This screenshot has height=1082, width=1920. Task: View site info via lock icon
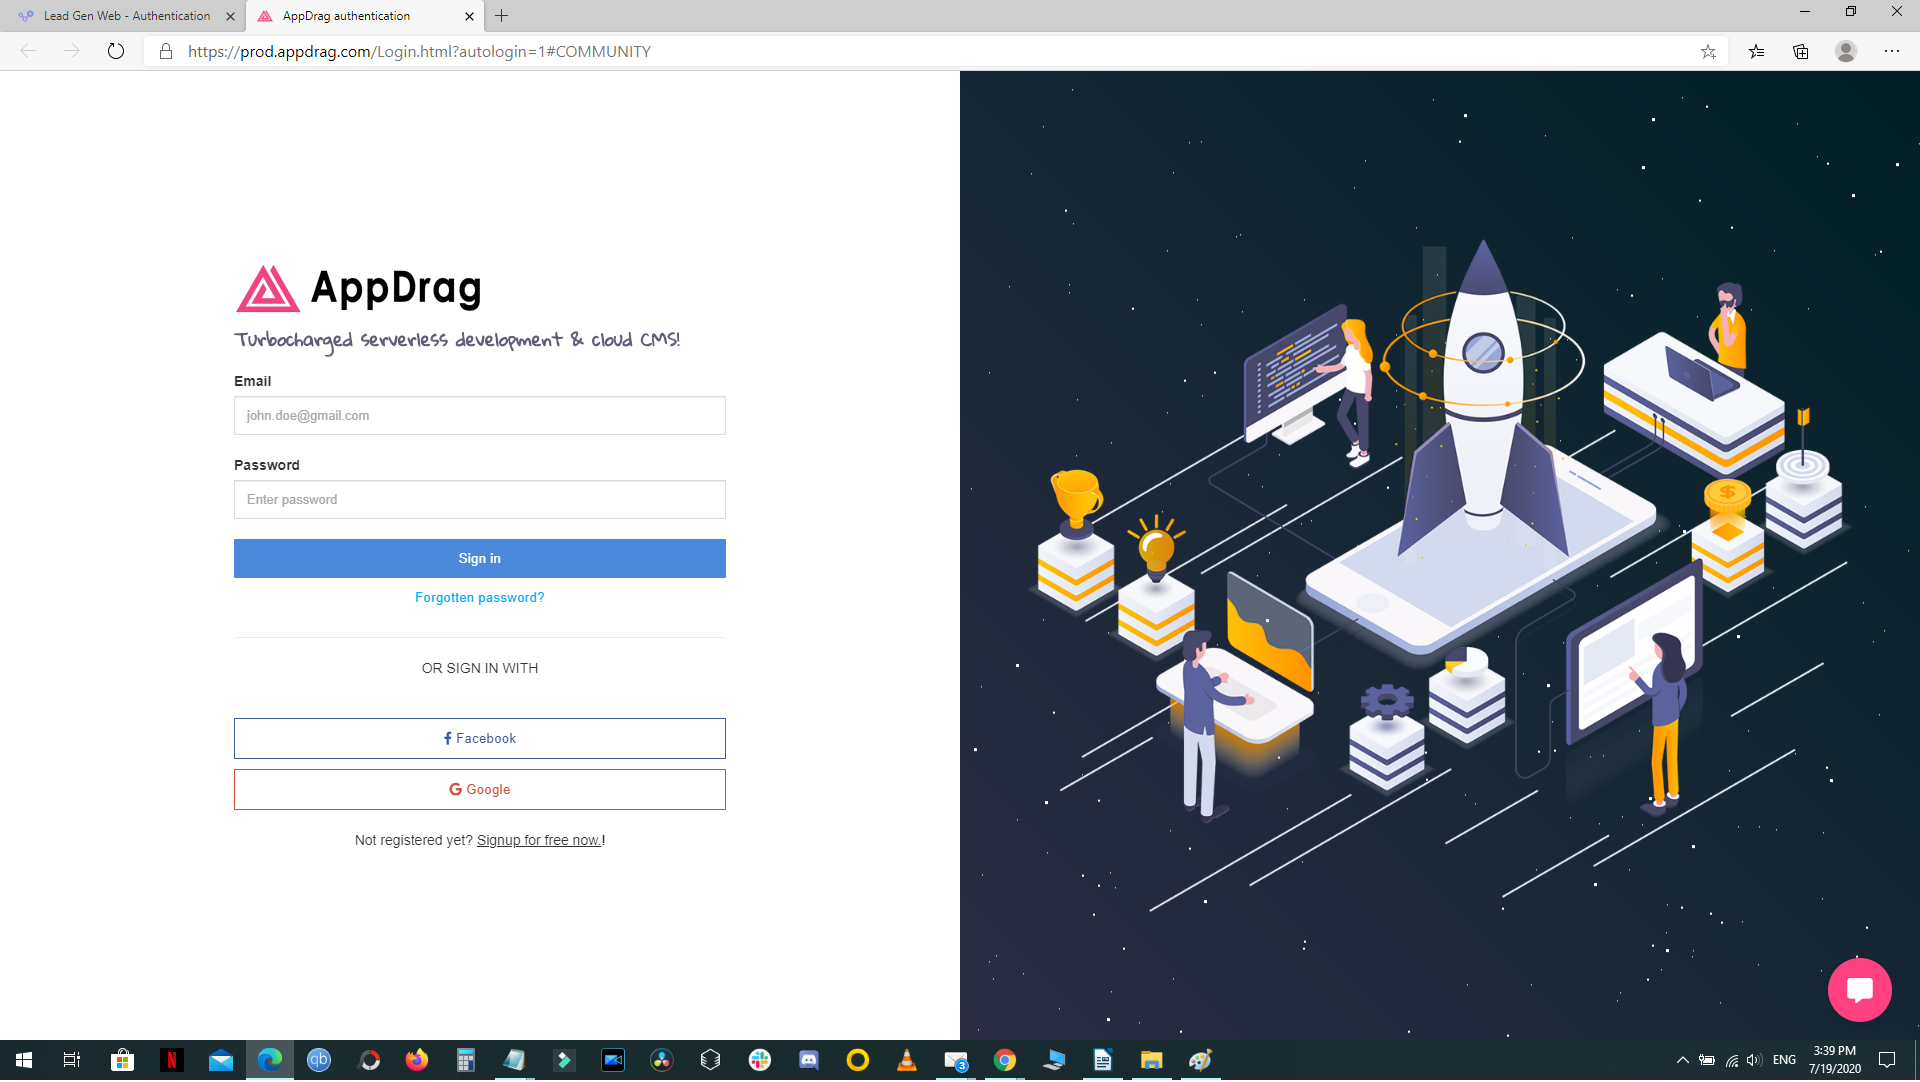pyautogui.click(x=166, y=52)
